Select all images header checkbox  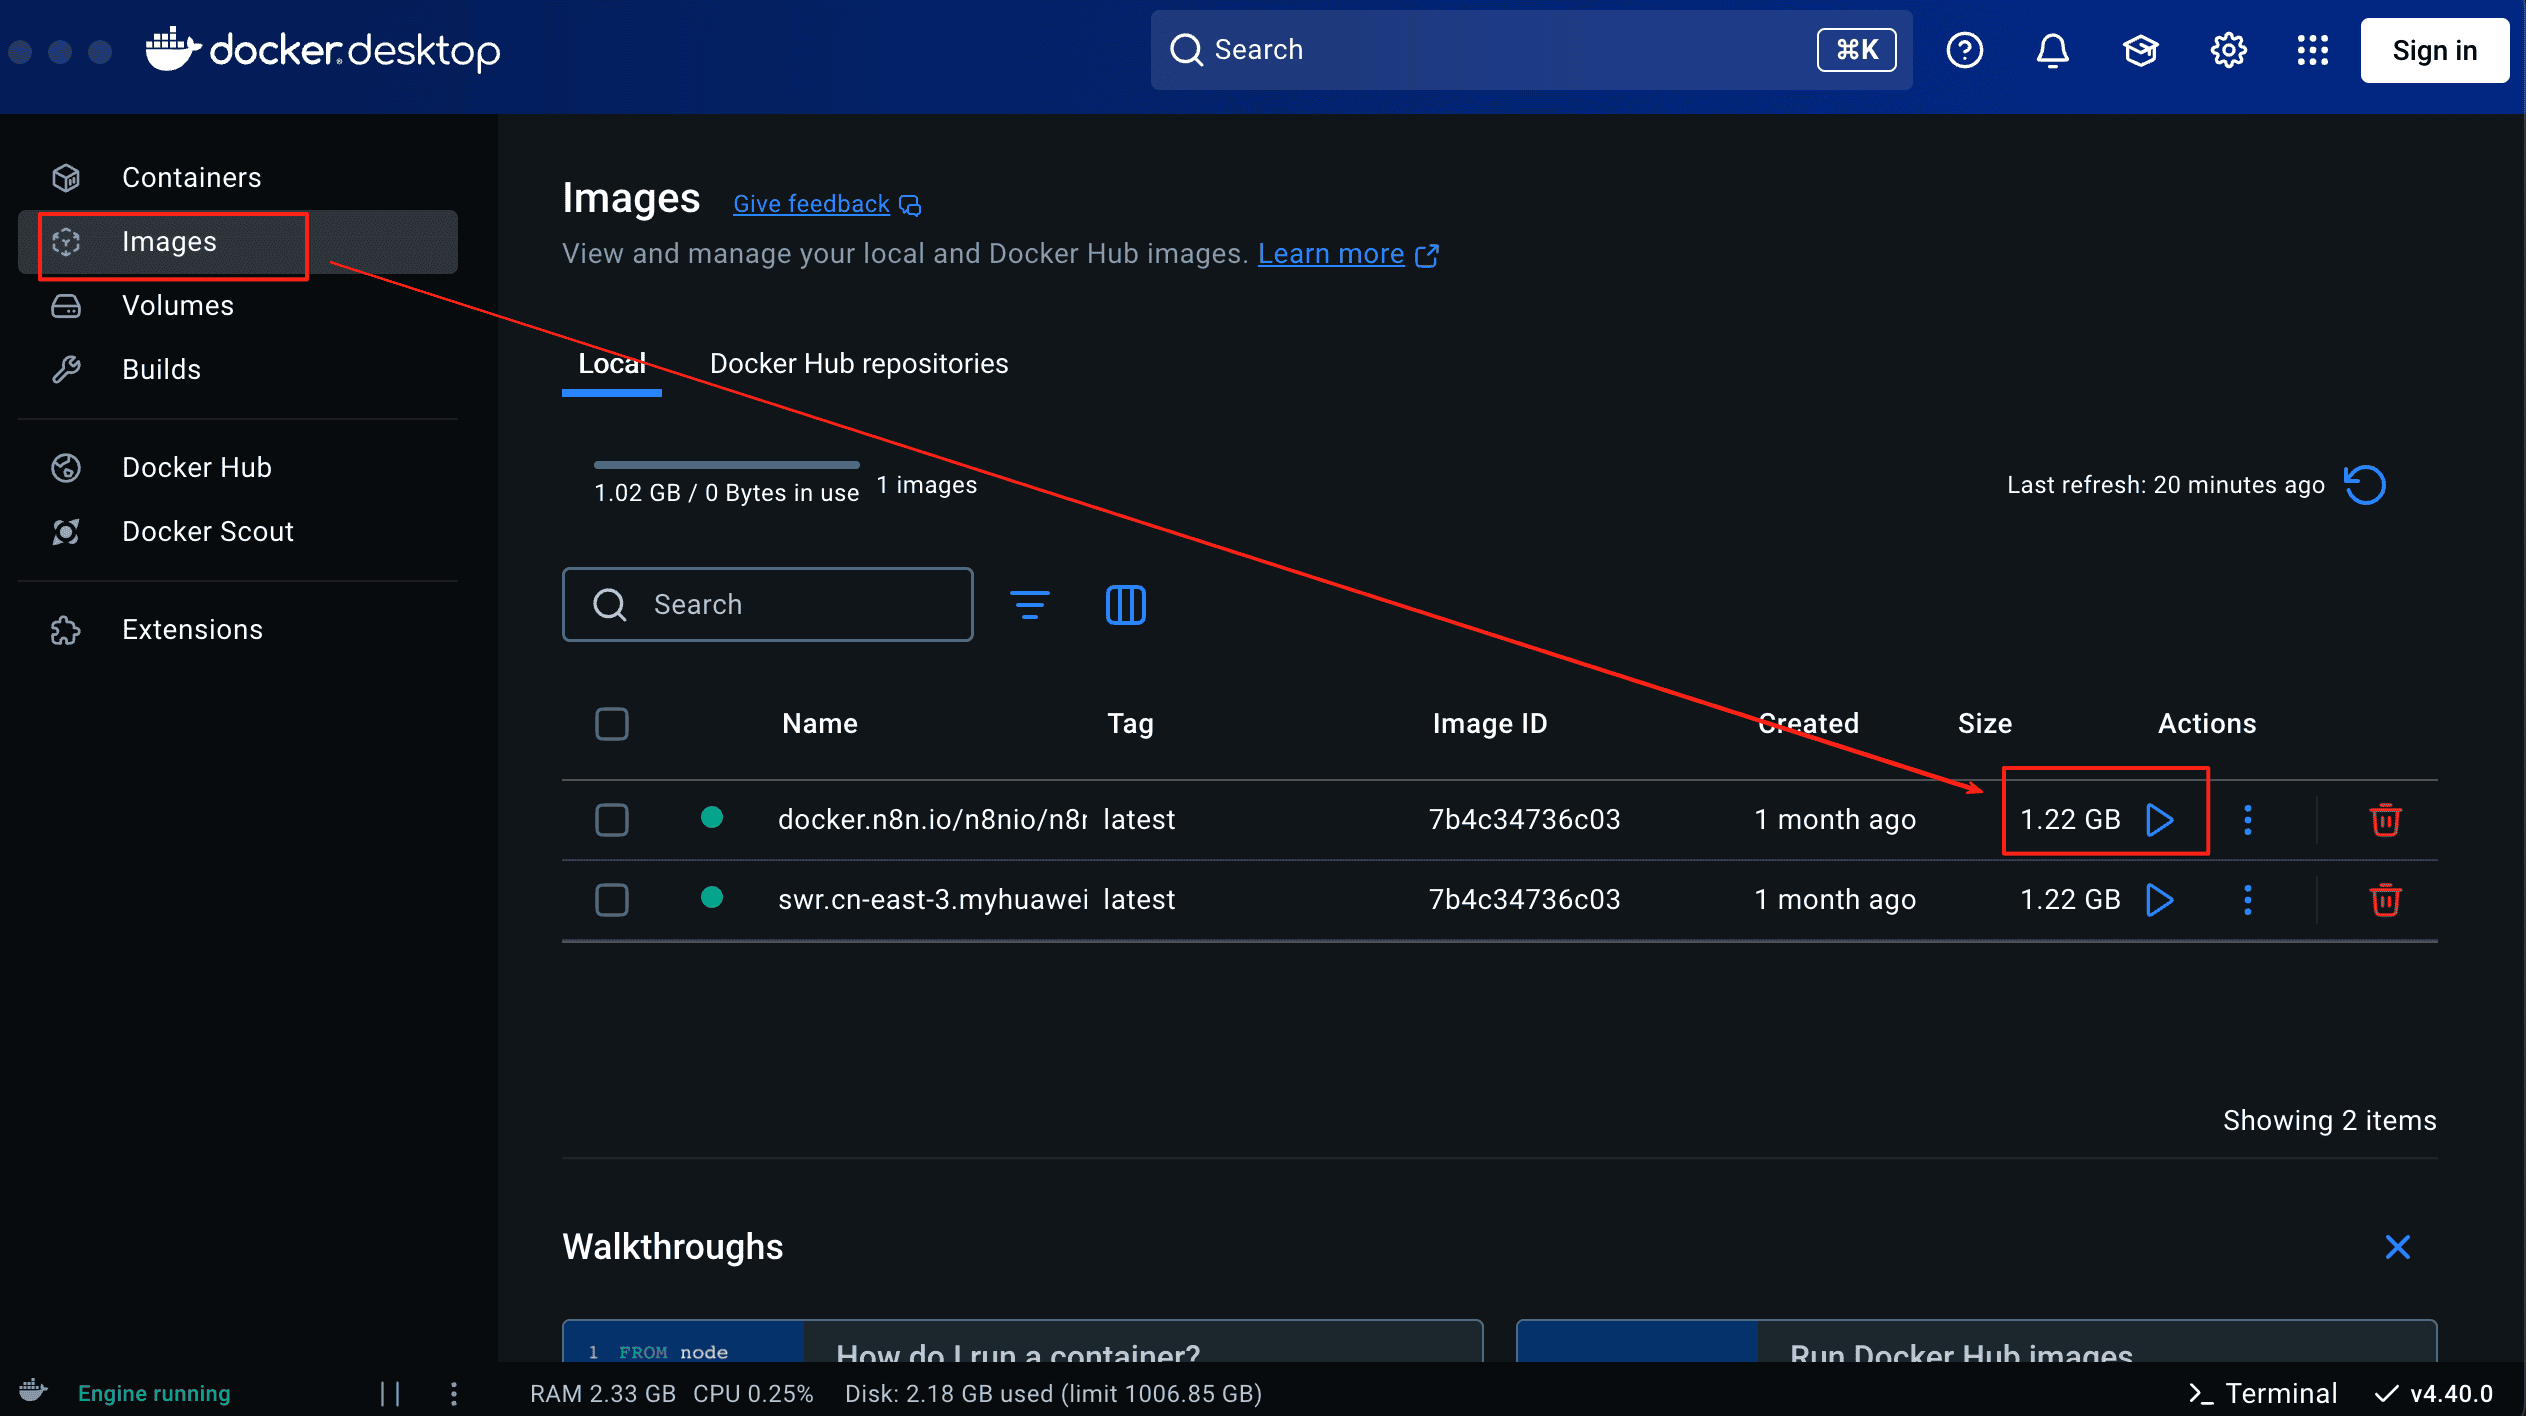click(x=612, y=724)
